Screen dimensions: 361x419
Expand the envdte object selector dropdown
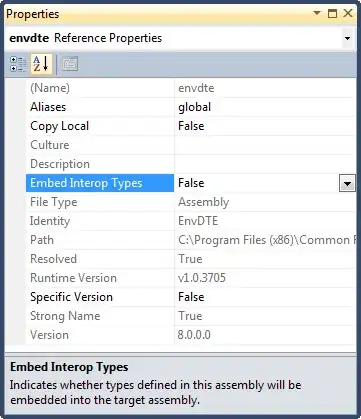pyautogui.click(x=347, y=38)
